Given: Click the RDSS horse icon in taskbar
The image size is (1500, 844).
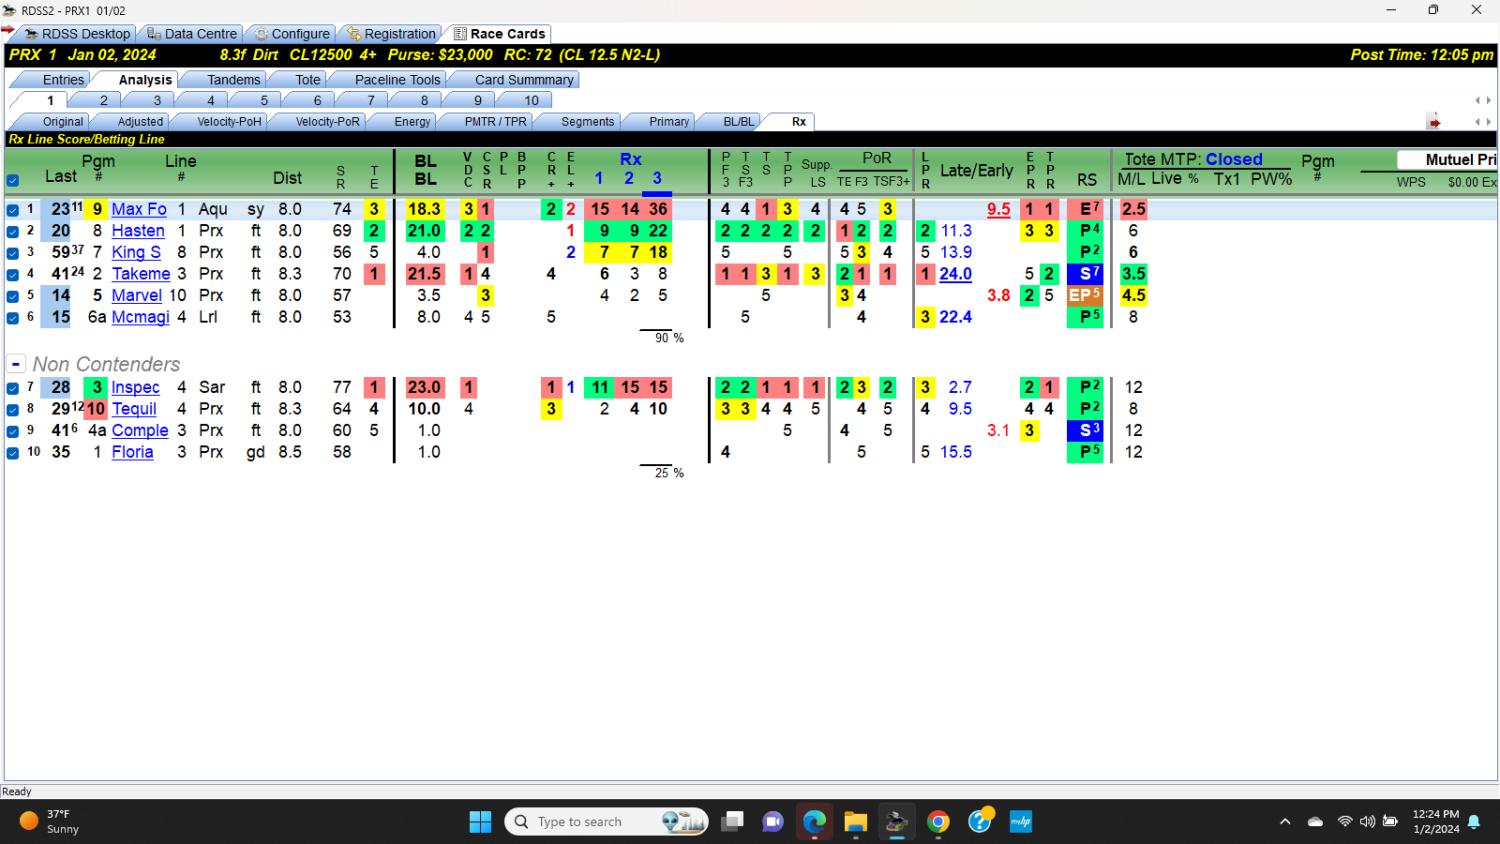Looking at the screenshot, I should pos(896,822).
